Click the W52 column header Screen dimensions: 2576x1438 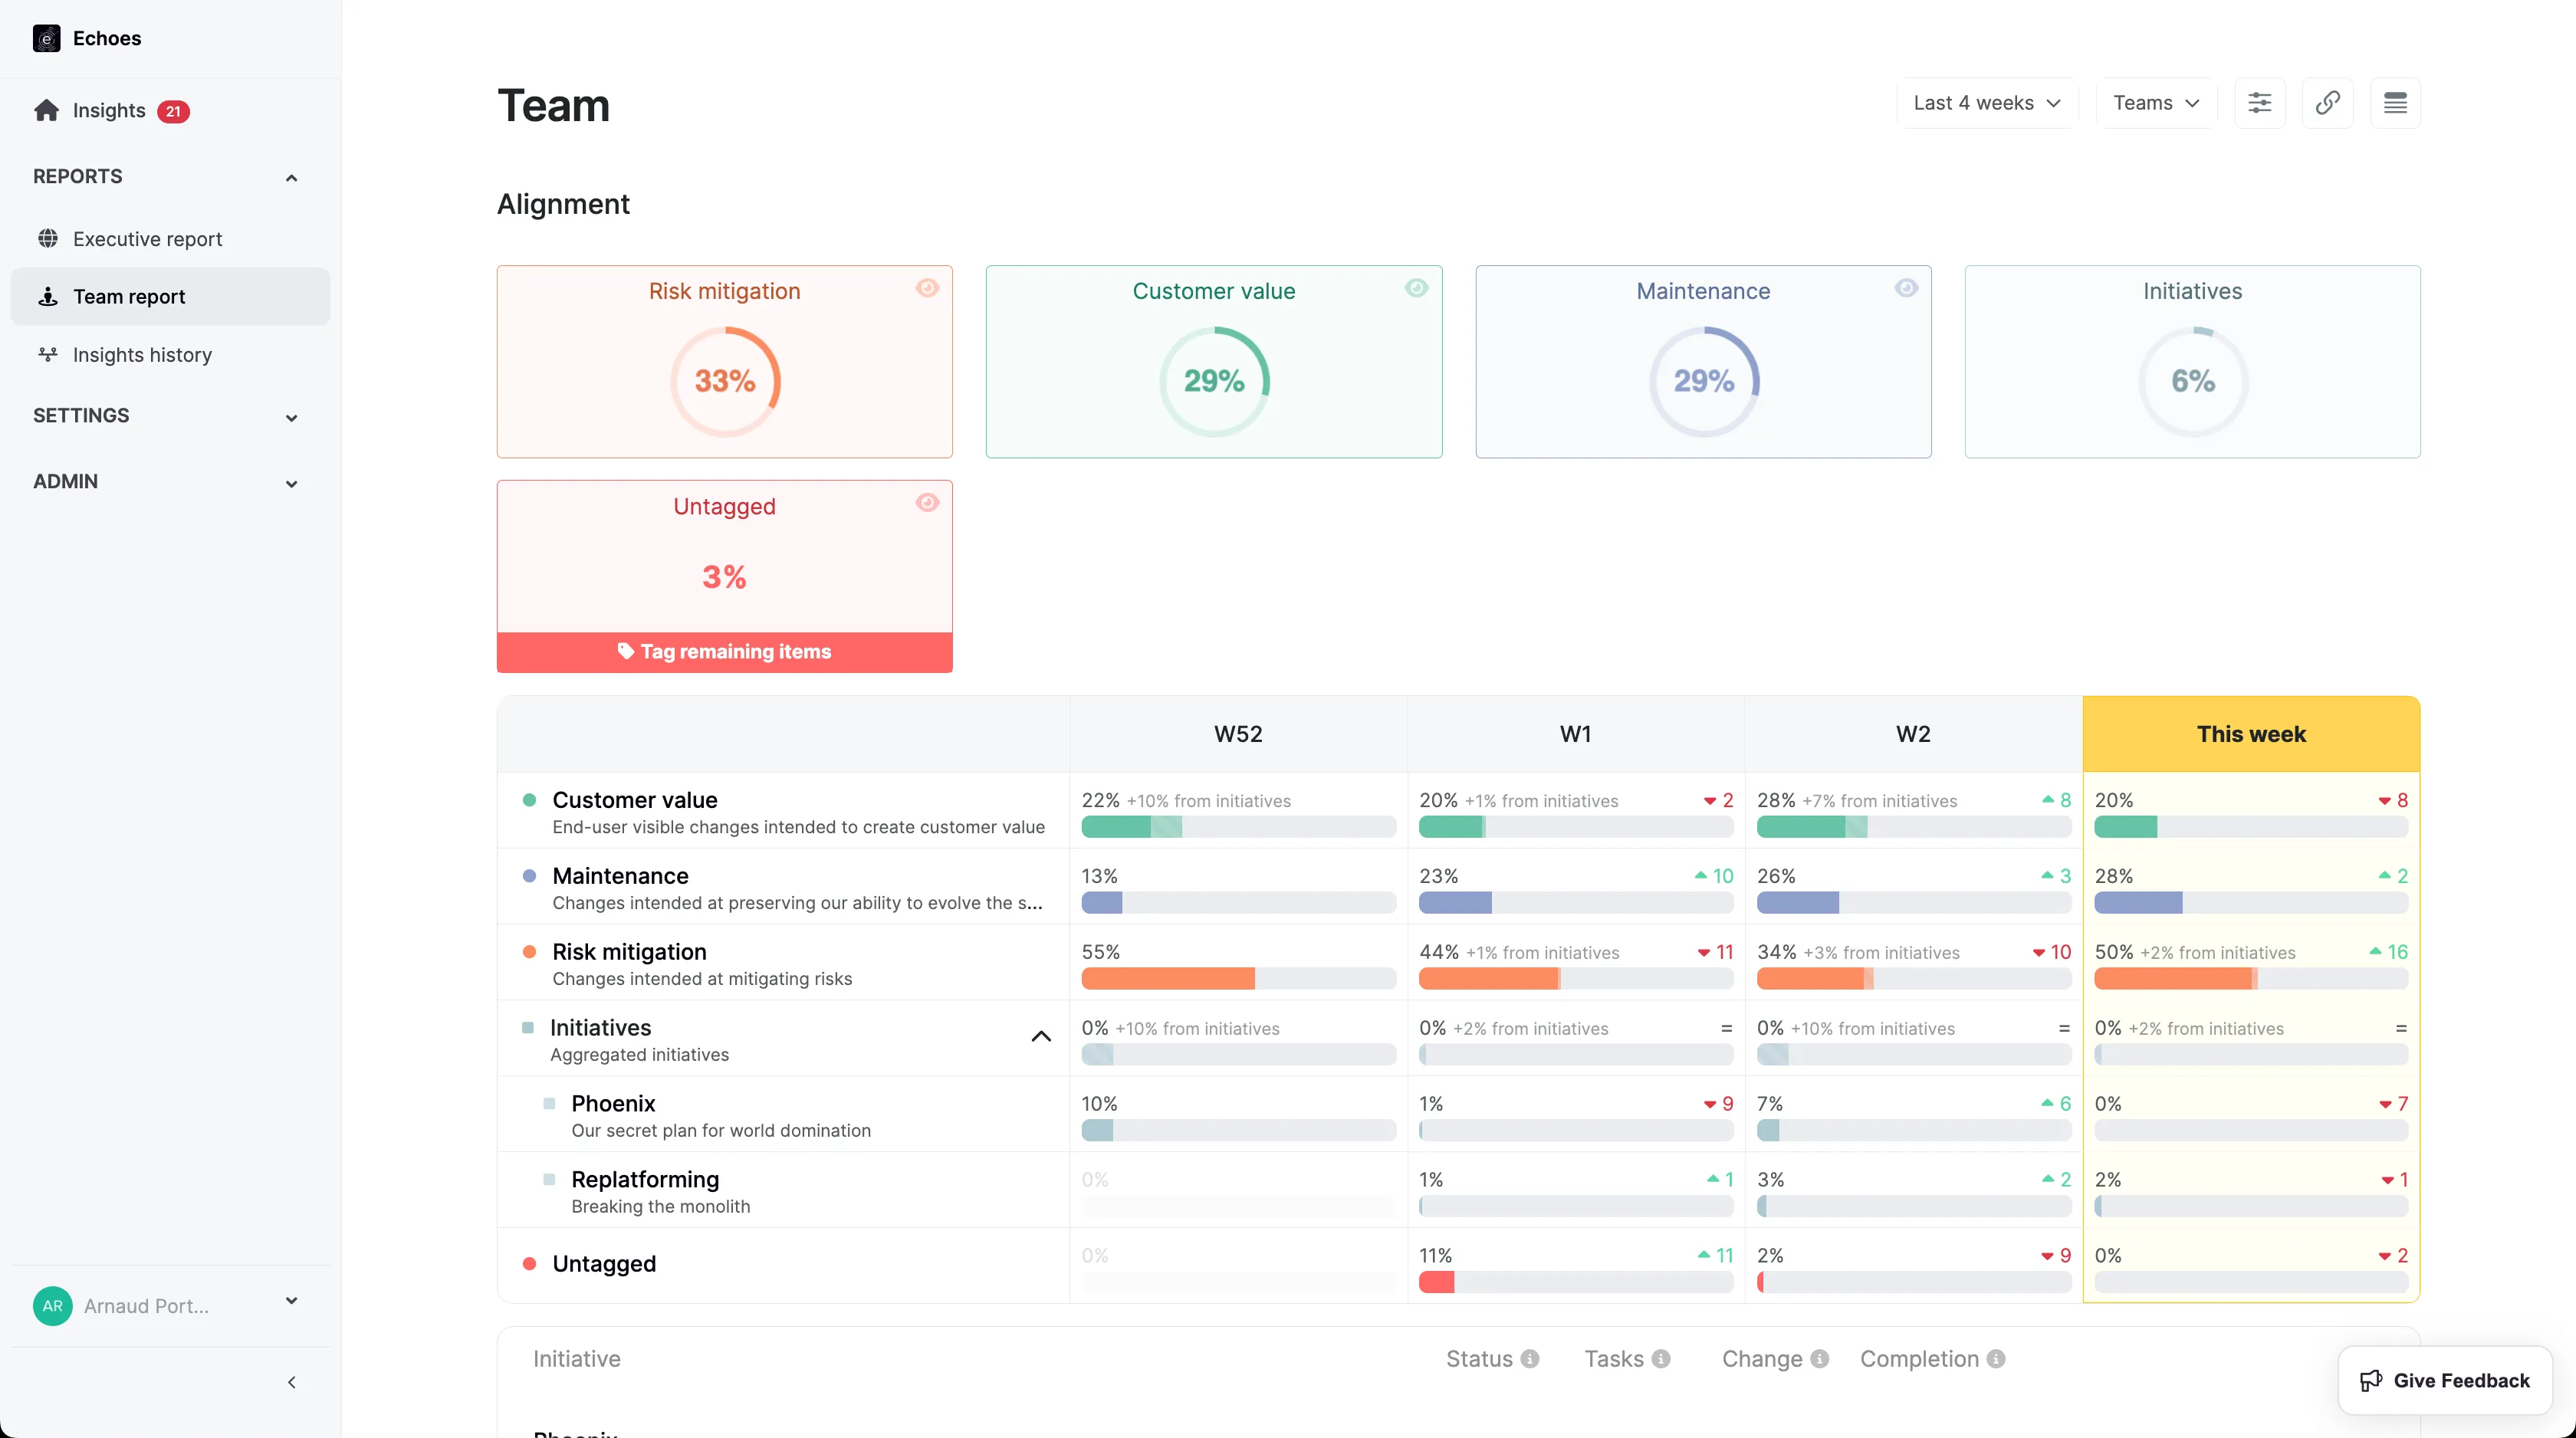(1238, 734)
